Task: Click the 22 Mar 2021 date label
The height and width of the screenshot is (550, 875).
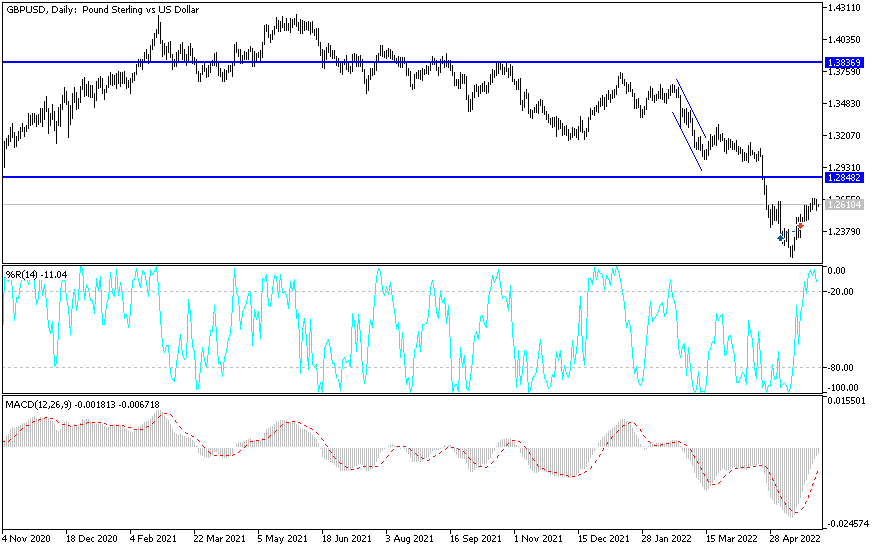Action: coord(219,539)
